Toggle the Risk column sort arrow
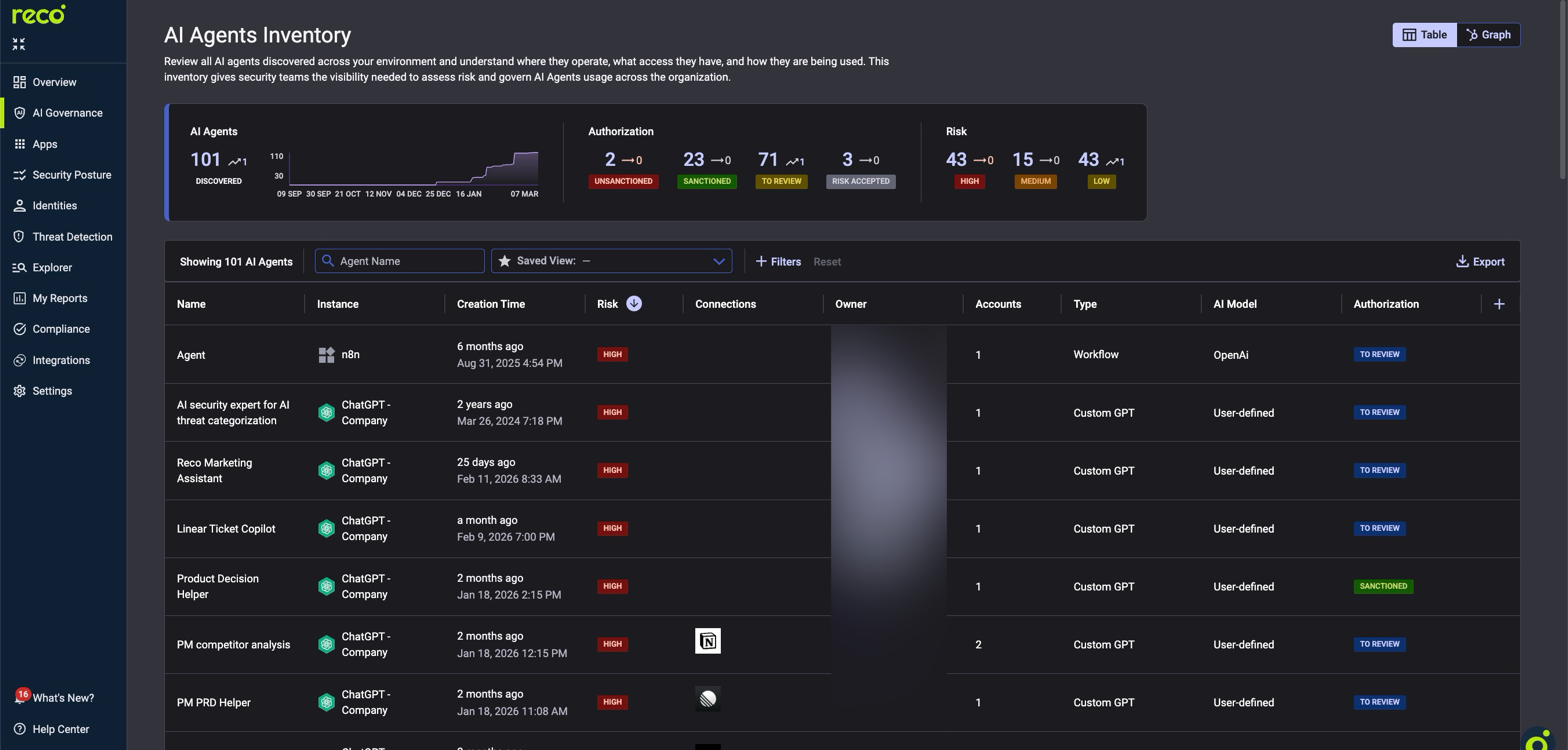1568x750 pixels. pyautogui.click(x=634, y=303)
